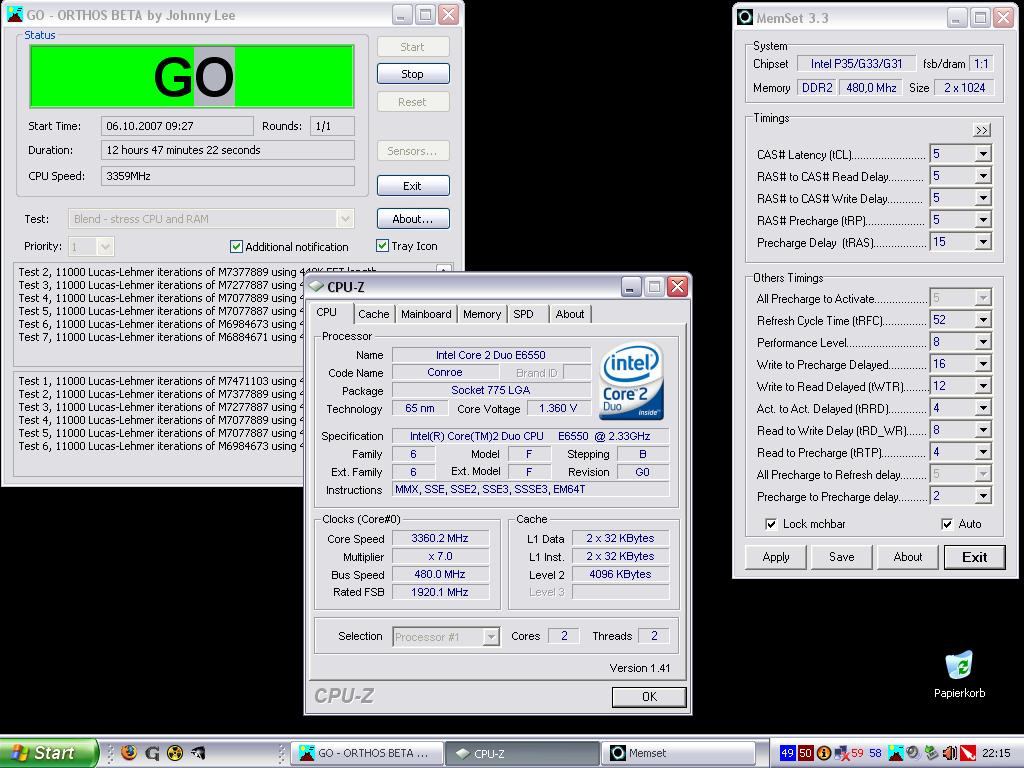Open the RAS# to CAS# Read Delay dropdown
1024x768 pixels.
(983, 176)
